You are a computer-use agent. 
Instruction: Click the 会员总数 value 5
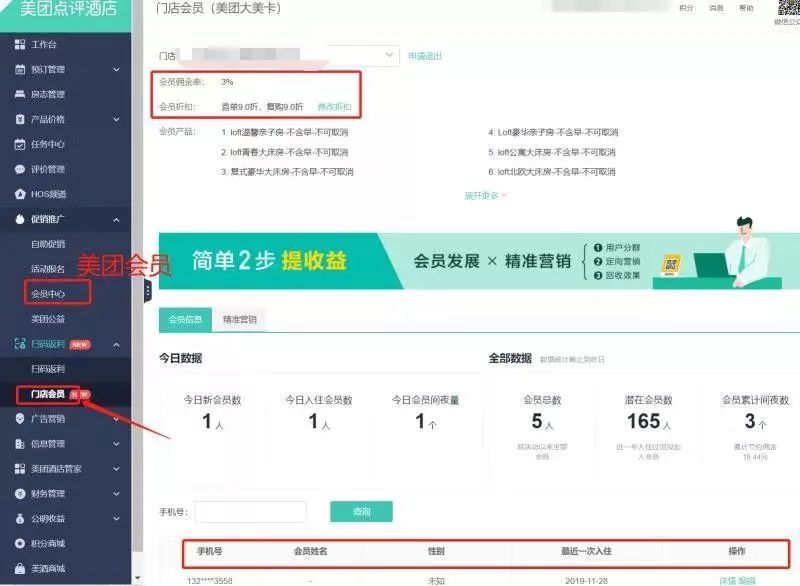click(537, 421)
